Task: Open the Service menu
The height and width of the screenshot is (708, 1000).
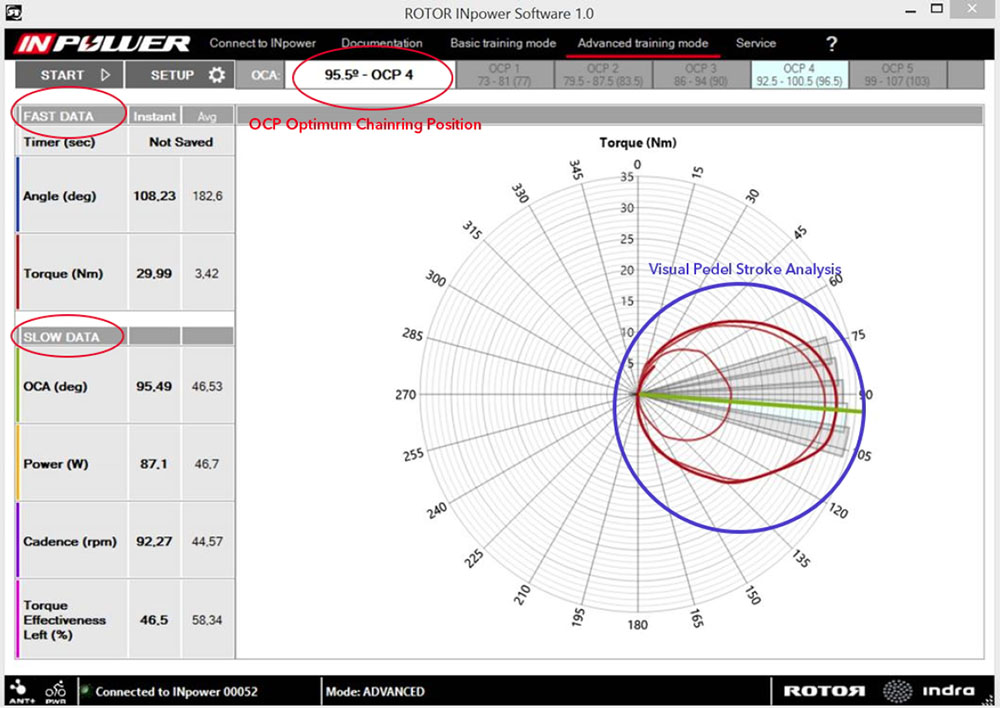Action: (755, 43)
